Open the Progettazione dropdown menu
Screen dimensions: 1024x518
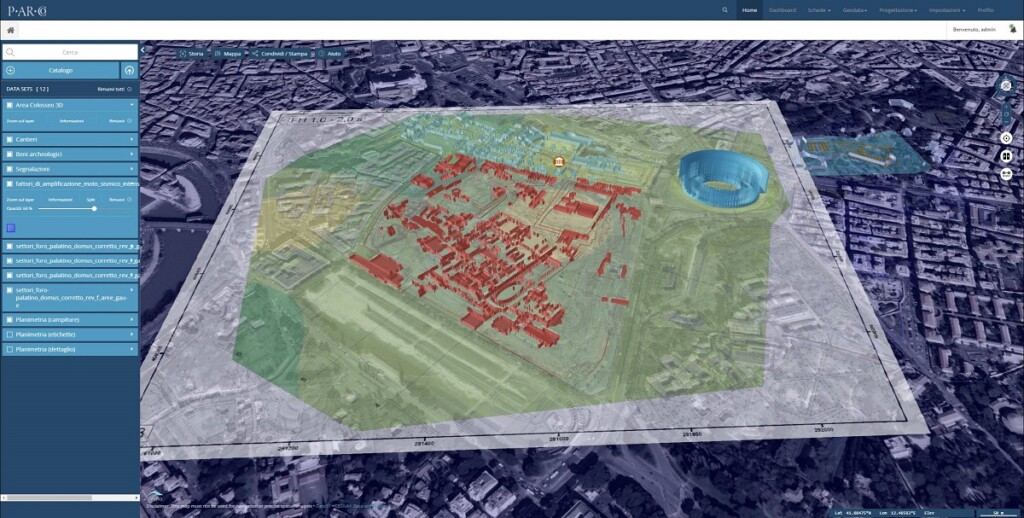tap(898, 10)
